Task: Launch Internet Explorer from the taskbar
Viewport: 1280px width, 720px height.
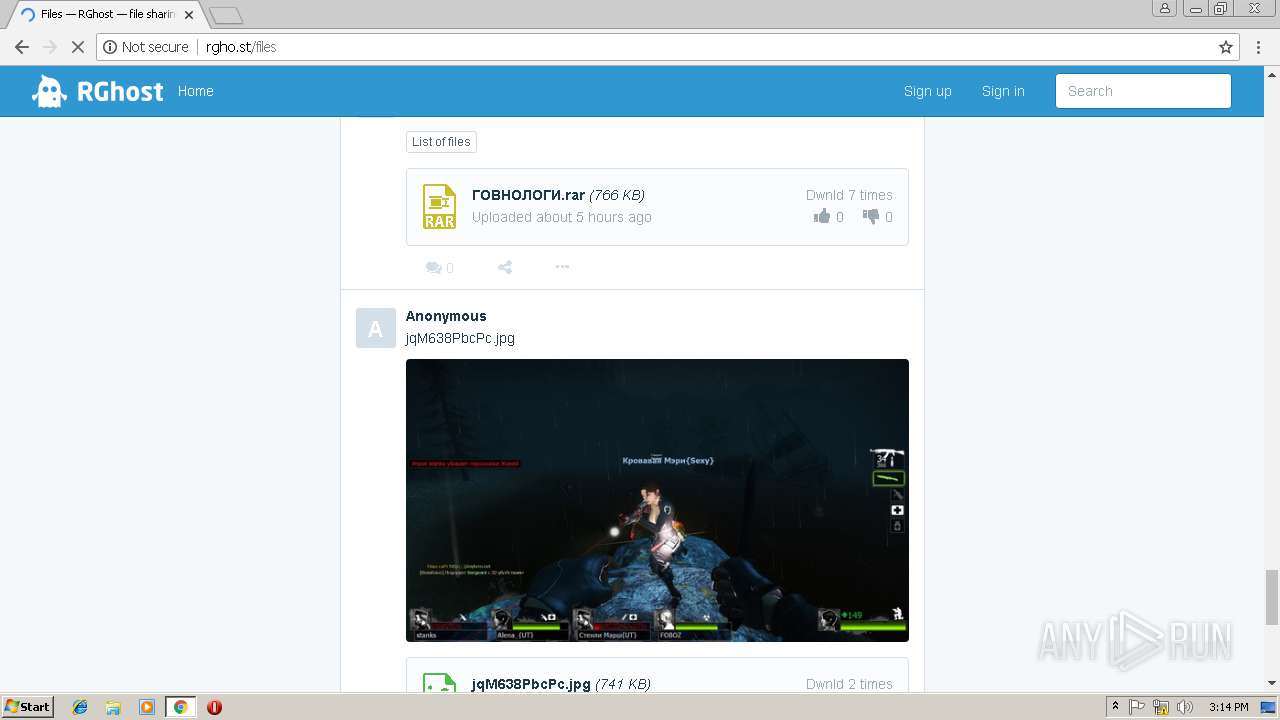Action: pos(80,707)
